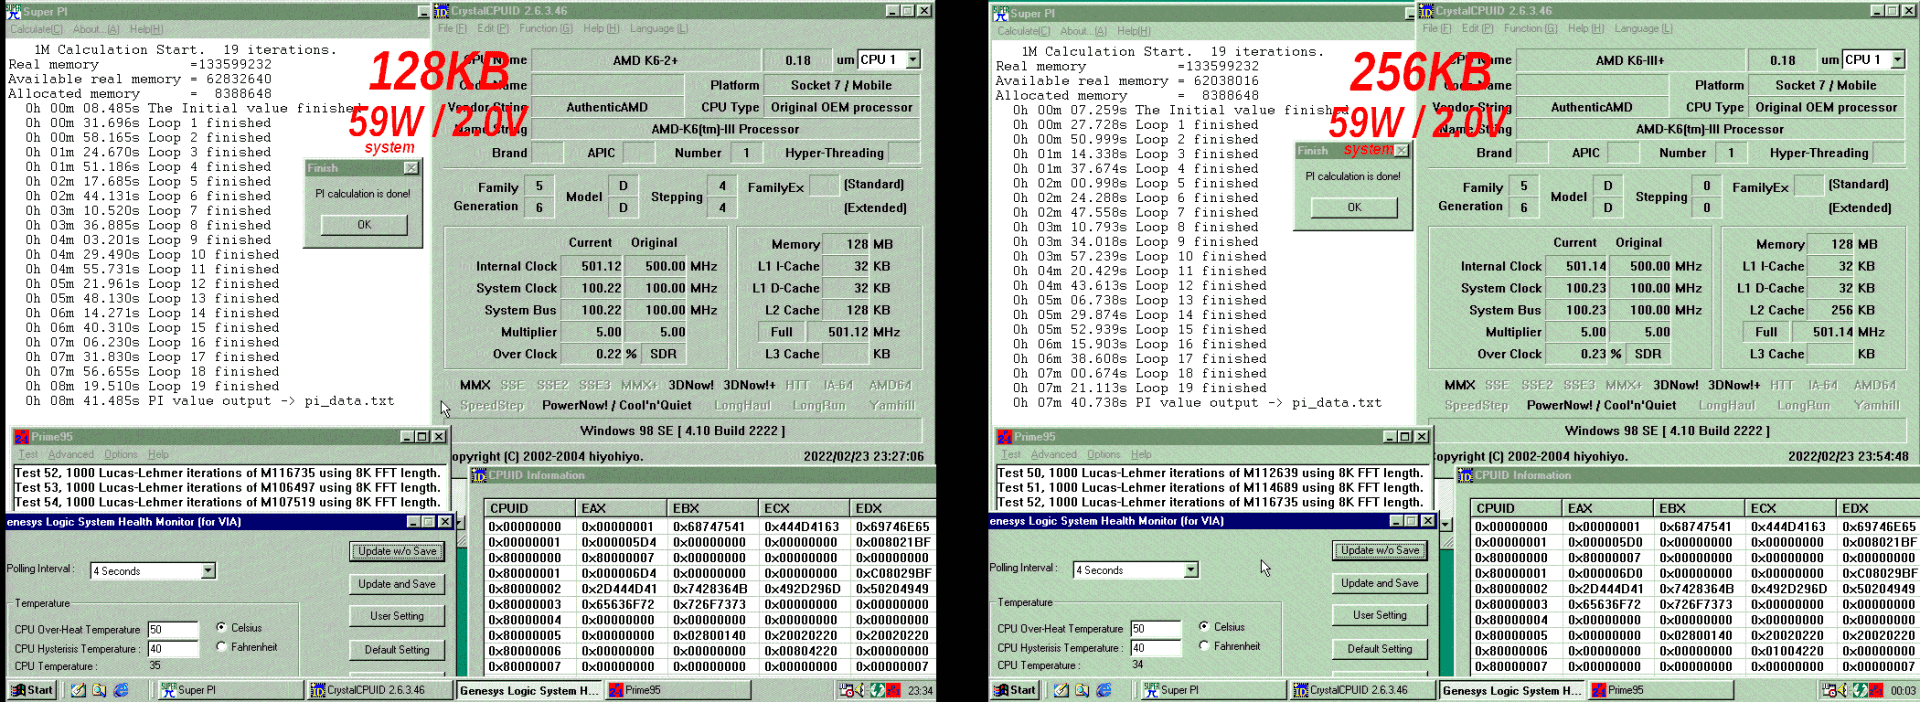This screenshot has height=702, width=1920.
Task: Select Celsius radio where CPU Temperature reads 34
Action: pos(1204,627)
